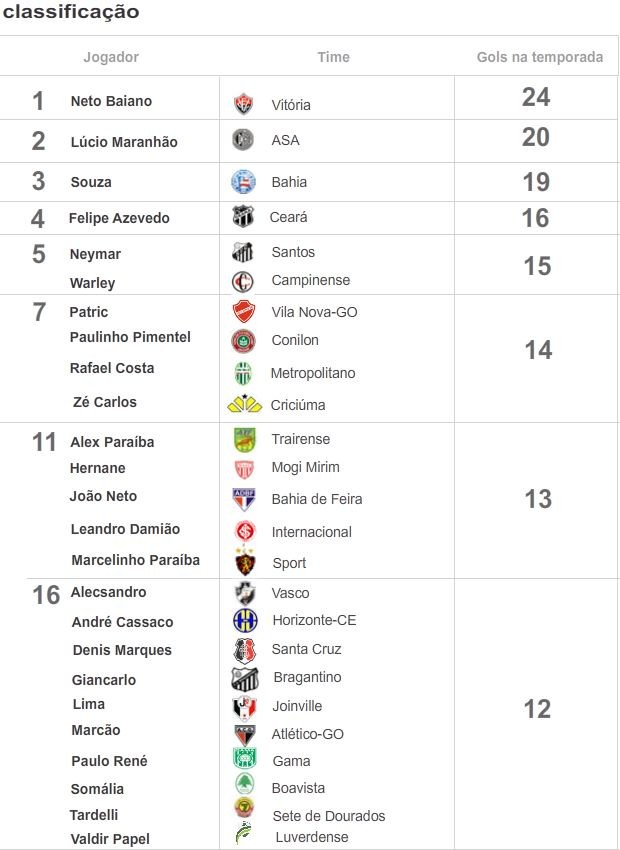The height and width of the screenshot is (850, 620).
Task: Click the Santos team logo
Action: click(242, 252)
